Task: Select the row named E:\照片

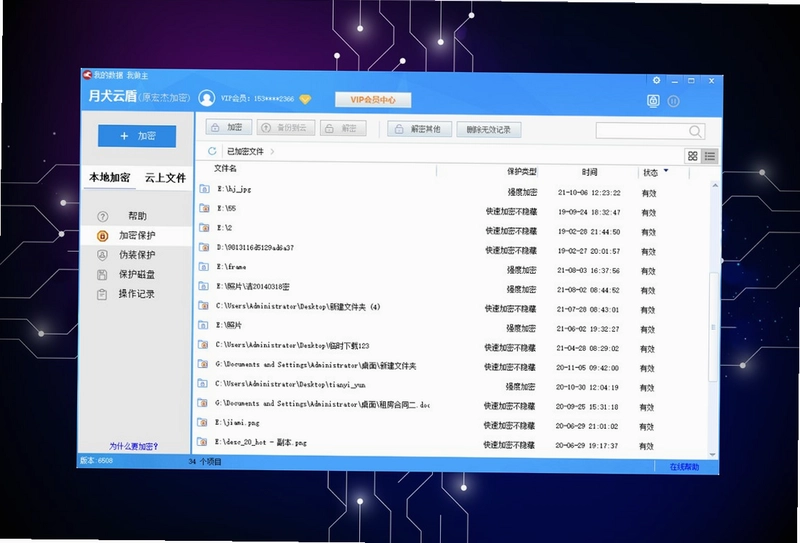Action: coord(452,326)
